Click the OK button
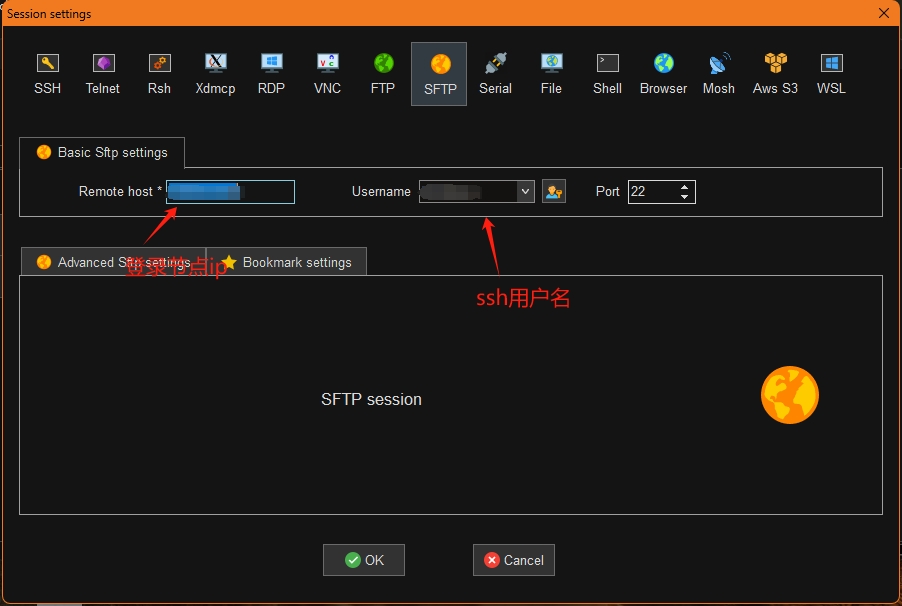 point(364,560)
